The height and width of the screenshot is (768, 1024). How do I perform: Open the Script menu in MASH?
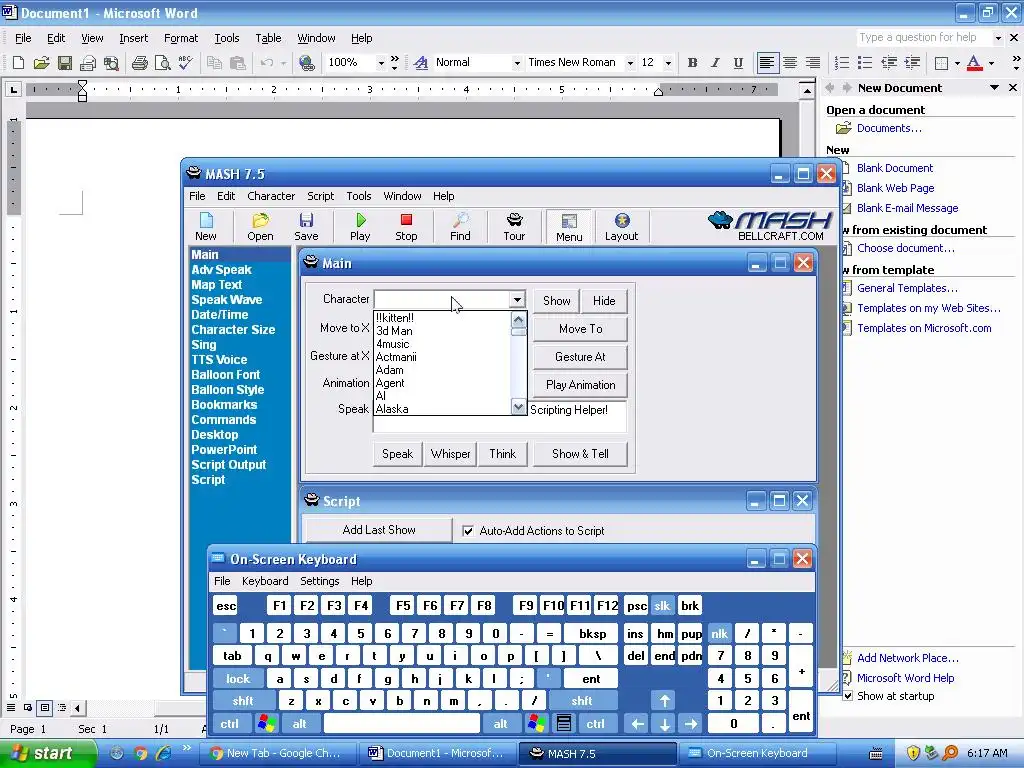pyautogui.click(x=320, y=196)
